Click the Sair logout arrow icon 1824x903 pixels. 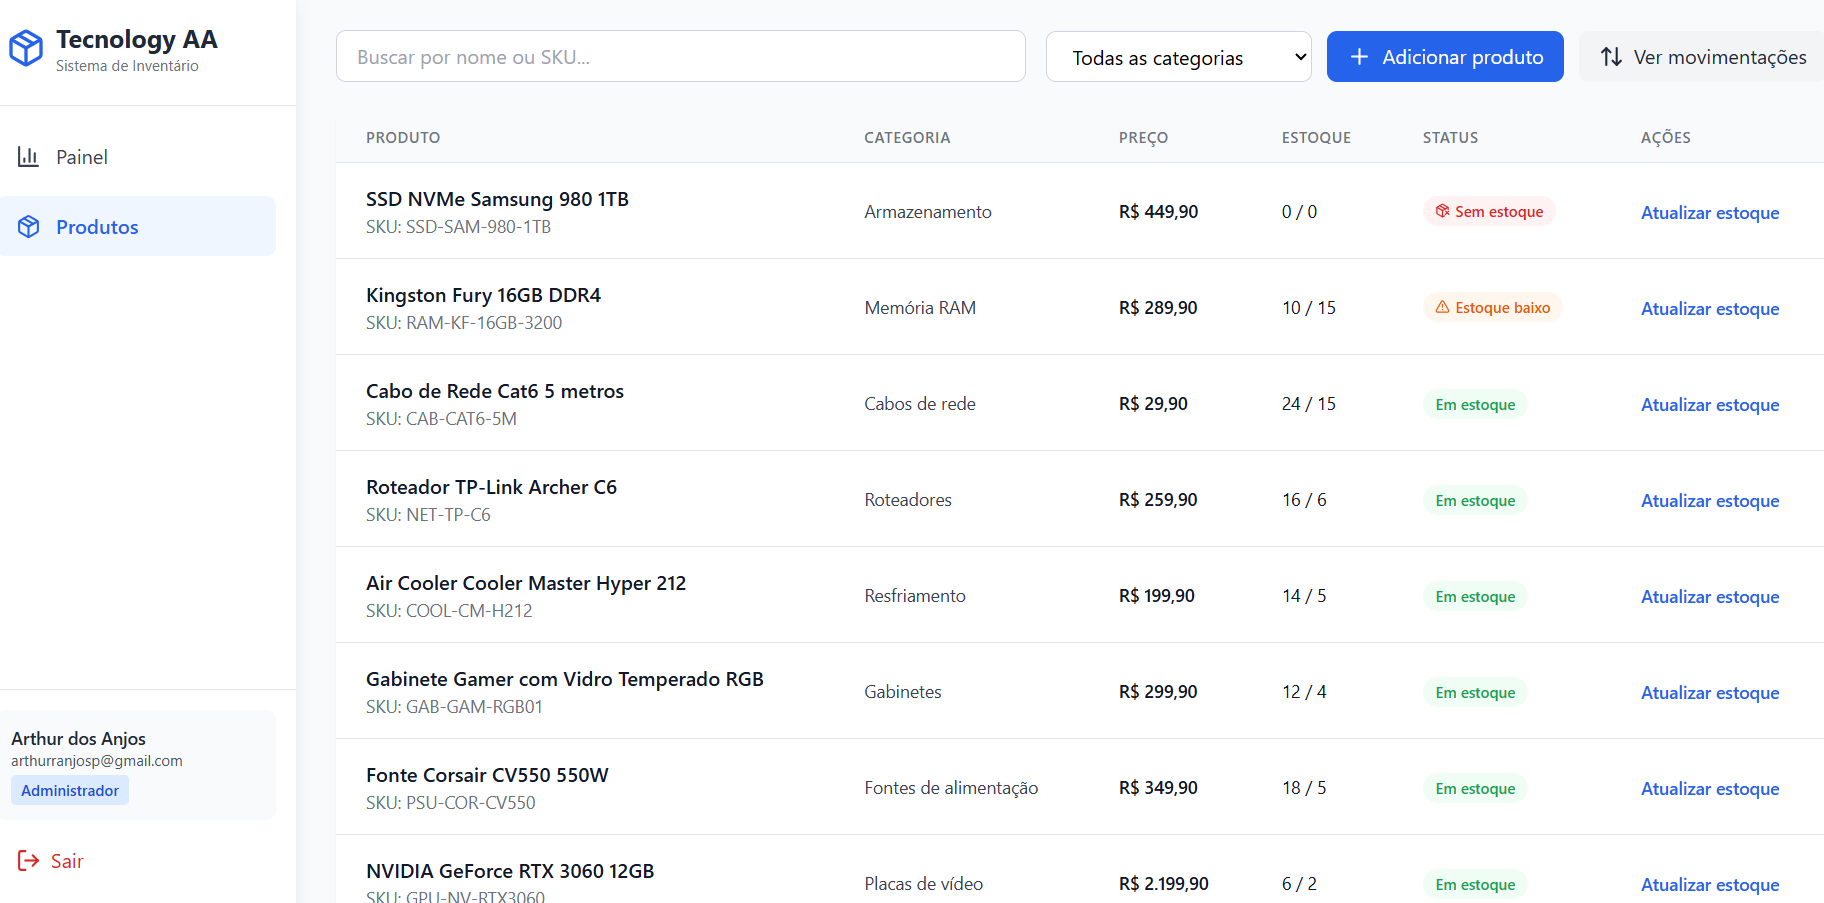tap(29, 861)
